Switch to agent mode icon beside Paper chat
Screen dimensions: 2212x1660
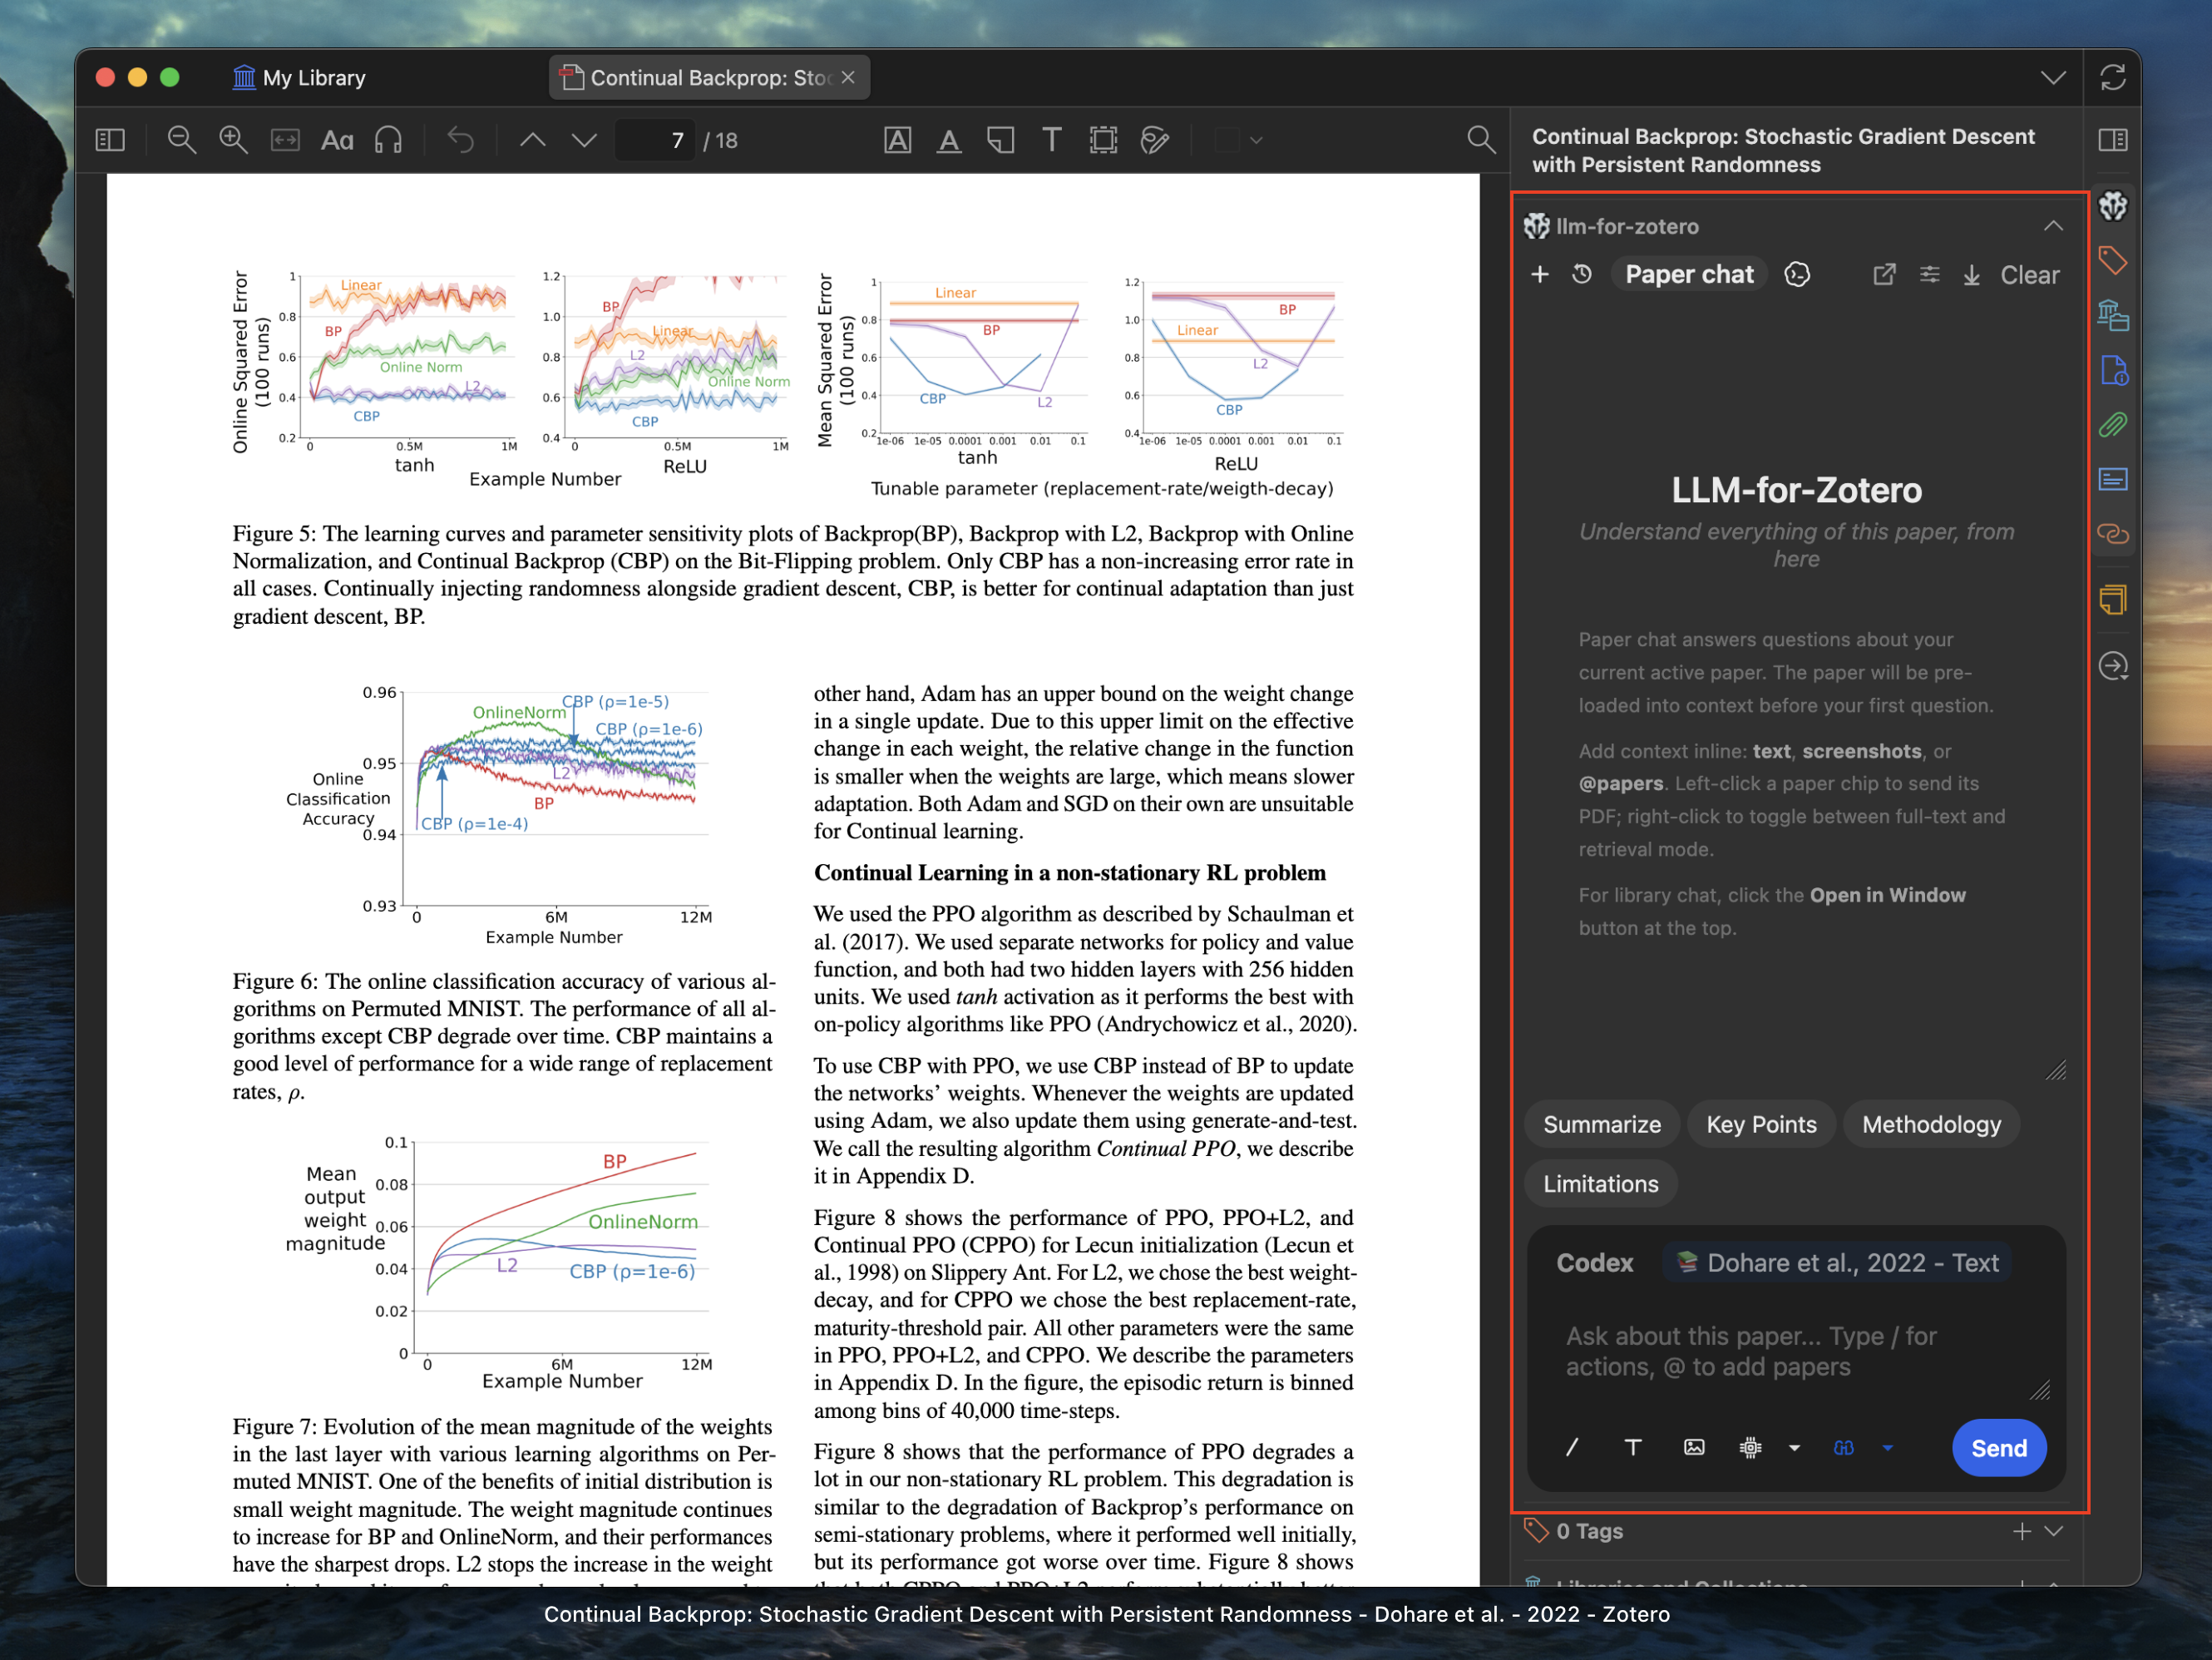click(1797, 274)
